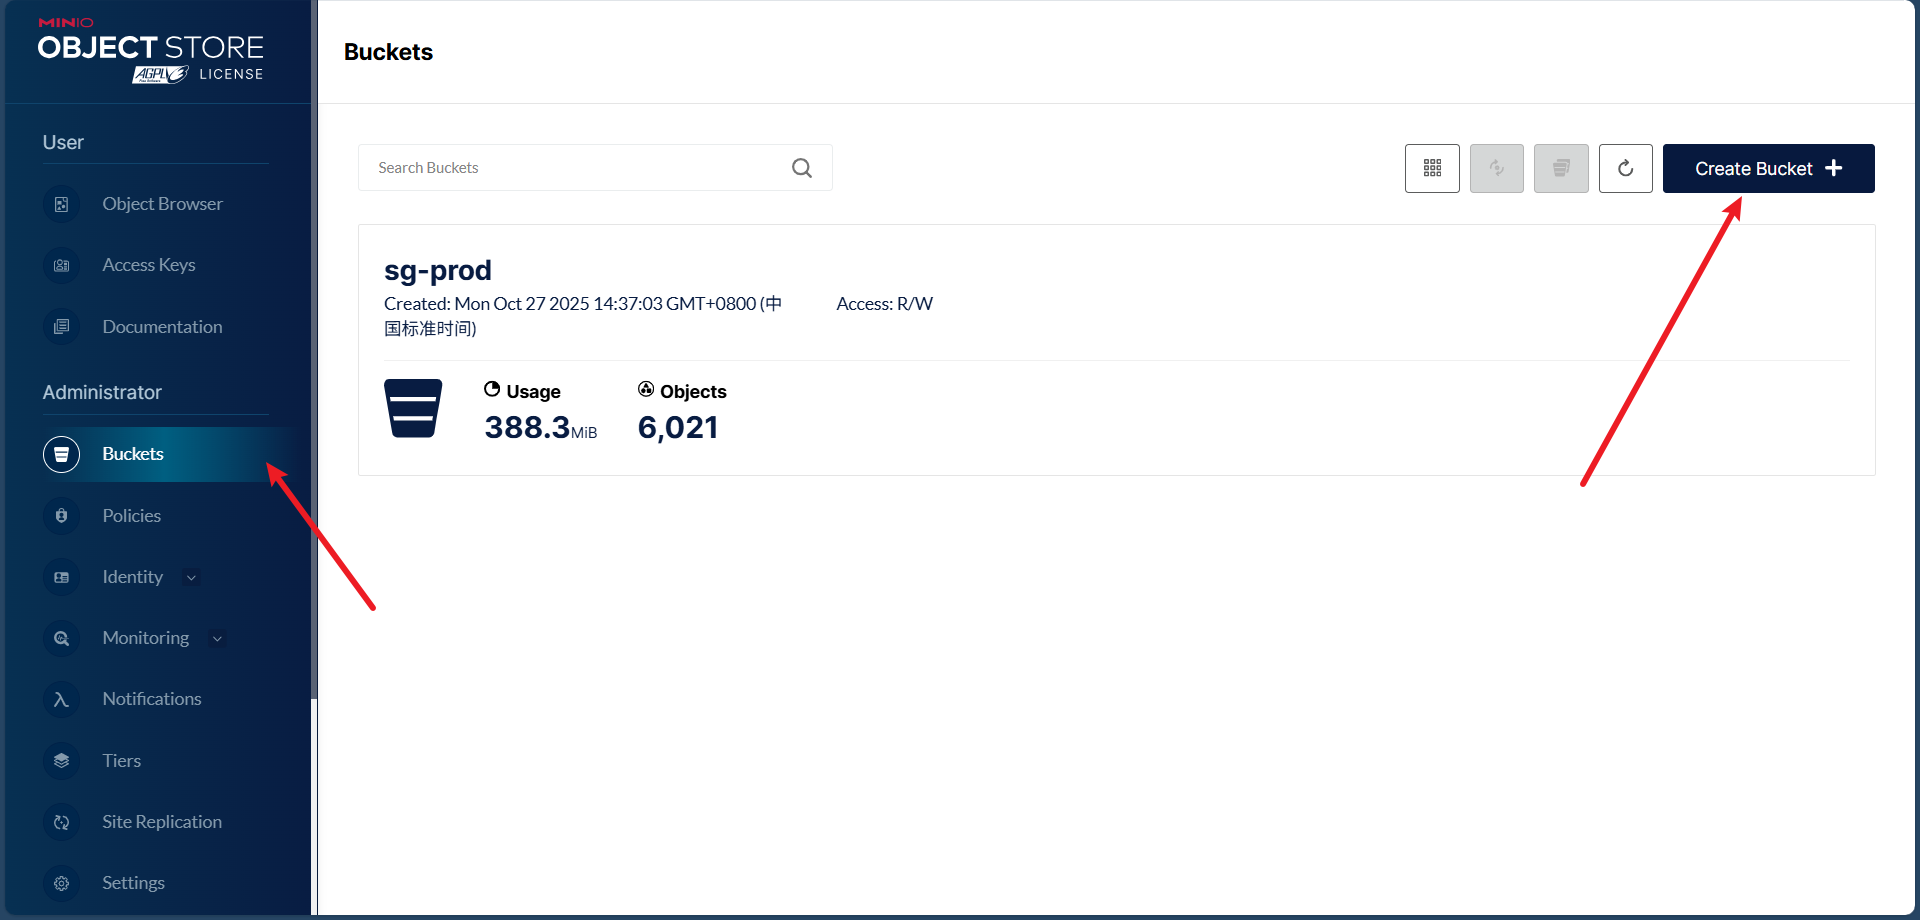Open the Monitoring menu item
Viewport: 1920px width, 920px height.
click(x=145, y=638)
